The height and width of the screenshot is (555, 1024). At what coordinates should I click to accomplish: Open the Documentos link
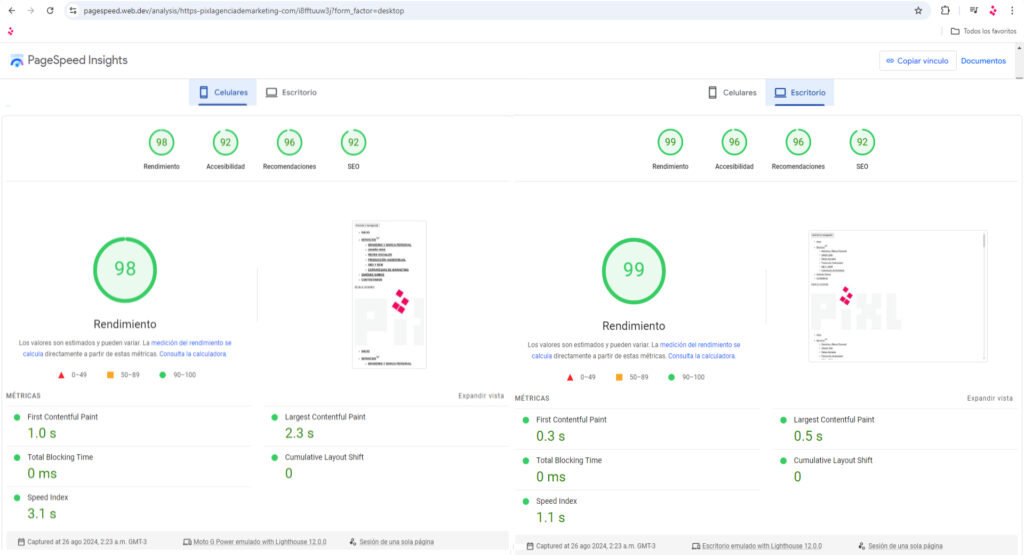(x=983, y=61)
